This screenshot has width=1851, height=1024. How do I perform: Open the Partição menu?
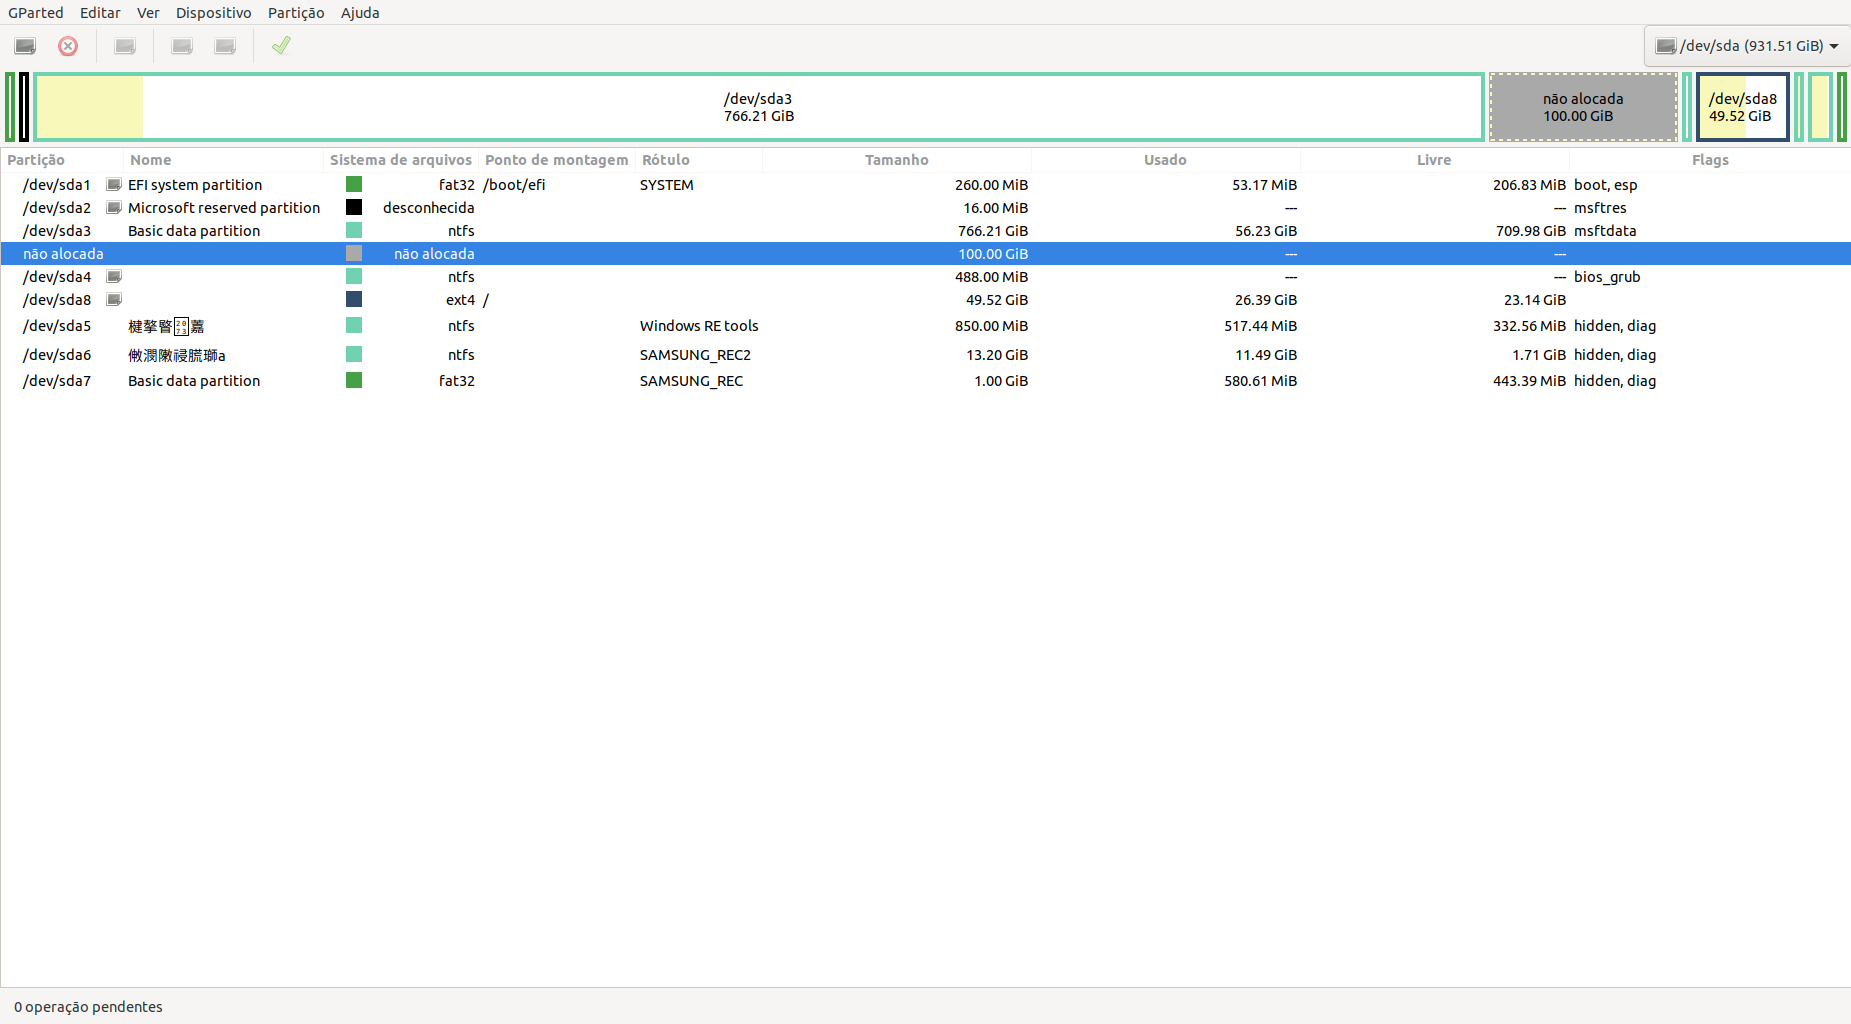coord(295,13)
